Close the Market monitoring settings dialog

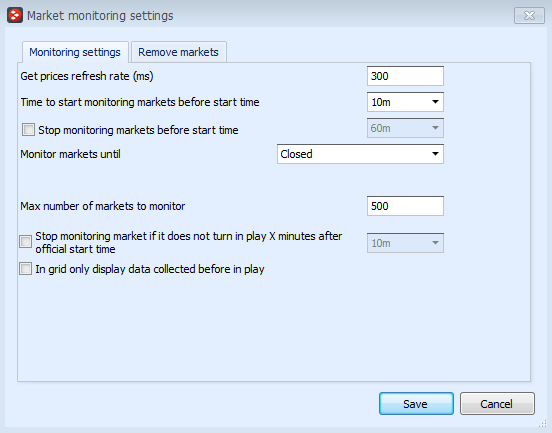click(529, 15)
